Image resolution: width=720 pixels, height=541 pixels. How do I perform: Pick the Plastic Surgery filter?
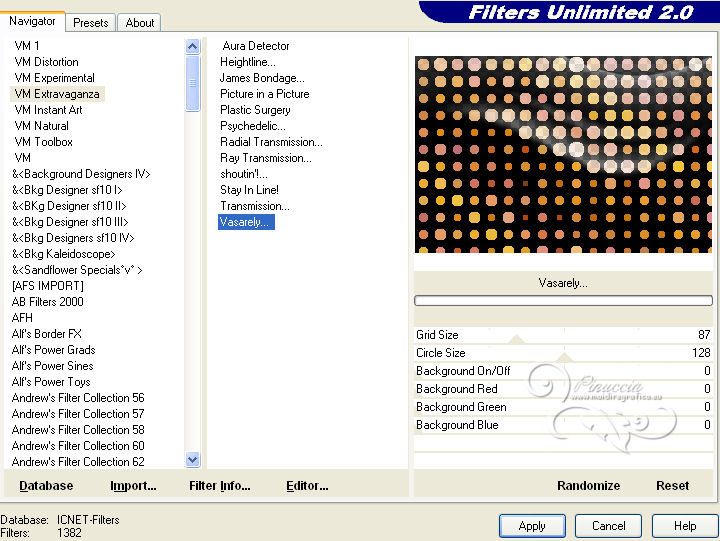[x=255, y=110]
